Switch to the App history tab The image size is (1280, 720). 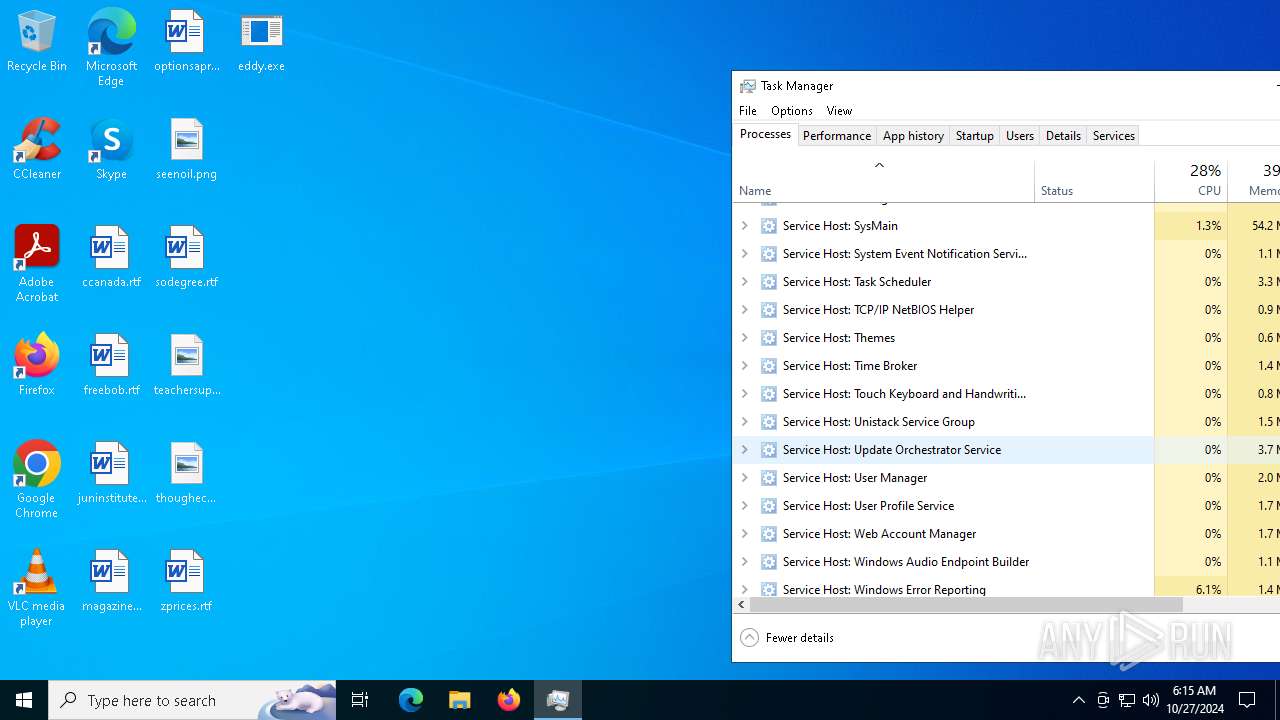pos(913,136)
